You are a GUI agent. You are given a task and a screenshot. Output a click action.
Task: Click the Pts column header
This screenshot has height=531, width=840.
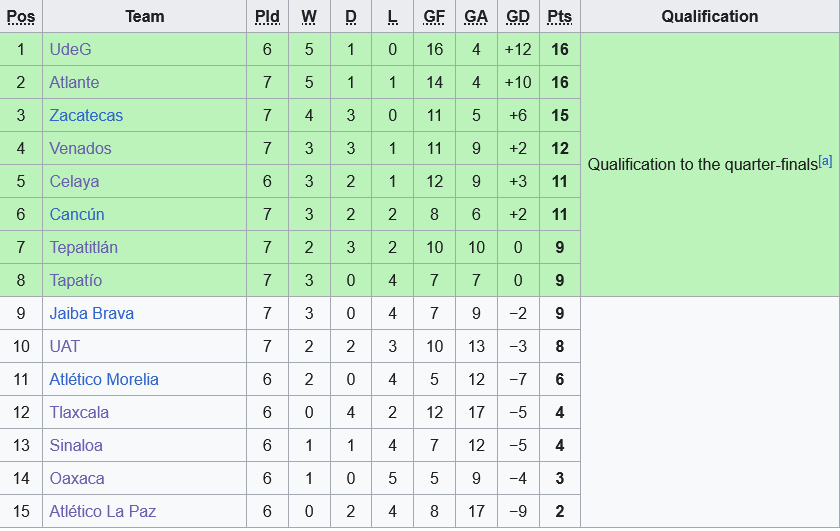(560, 16)
